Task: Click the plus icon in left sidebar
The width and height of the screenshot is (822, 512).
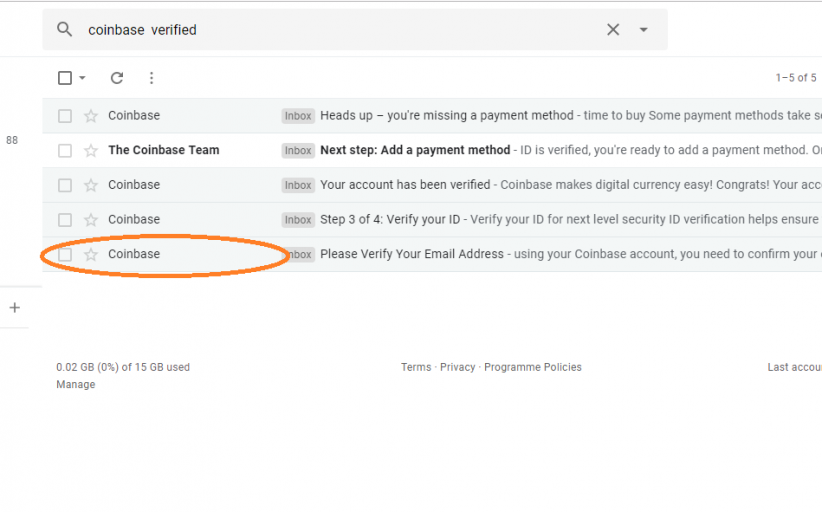Action: (x=14, y=308)
